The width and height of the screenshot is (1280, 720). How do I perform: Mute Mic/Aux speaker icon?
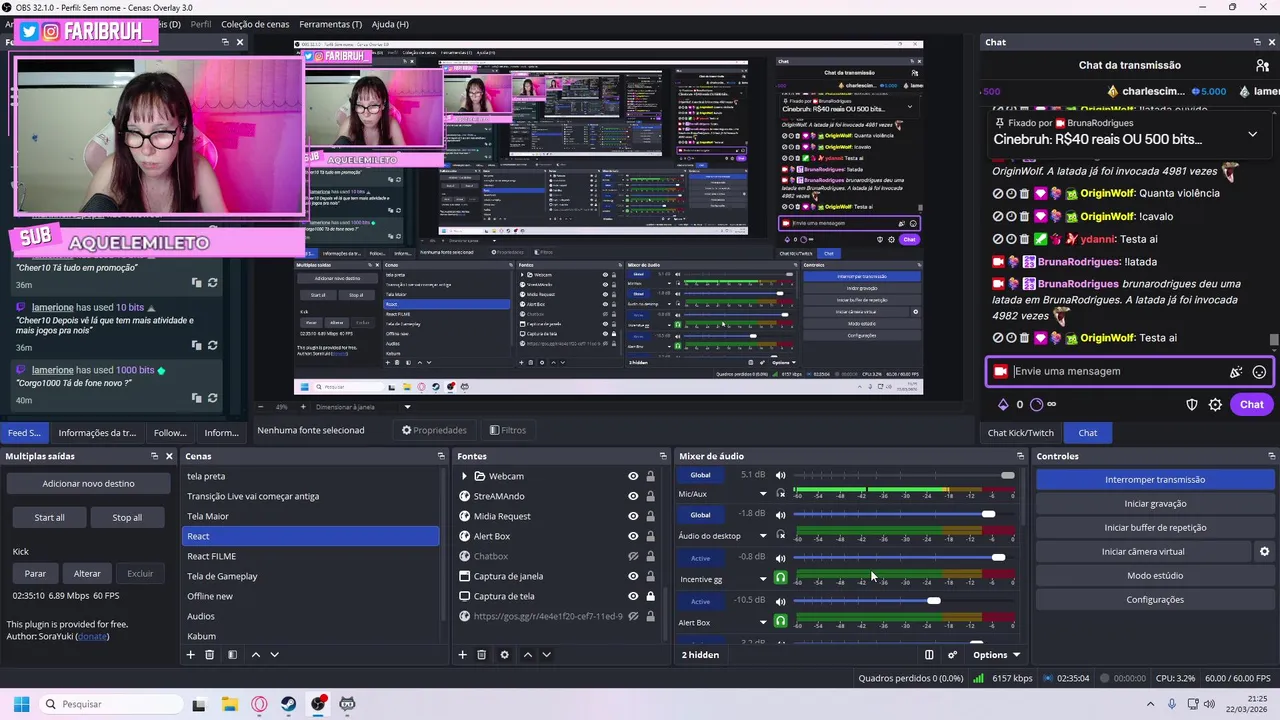point(781,475)
